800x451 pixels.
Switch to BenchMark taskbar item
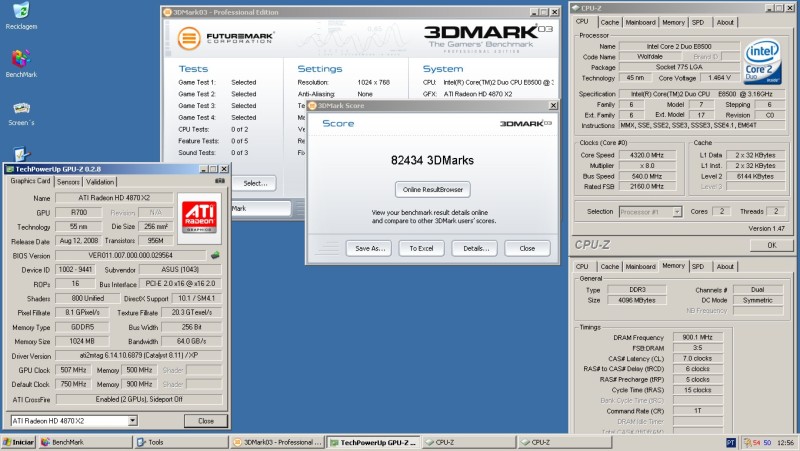85,442
